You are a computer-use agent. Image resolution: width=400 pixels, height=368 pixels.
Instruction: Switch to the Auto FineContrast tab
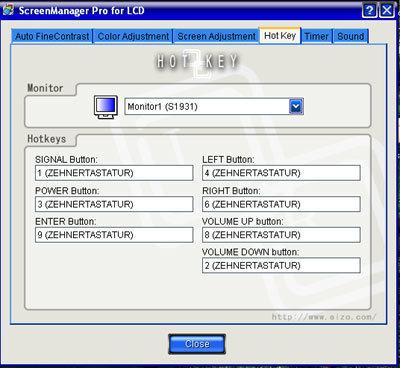(x=52, y=36)
